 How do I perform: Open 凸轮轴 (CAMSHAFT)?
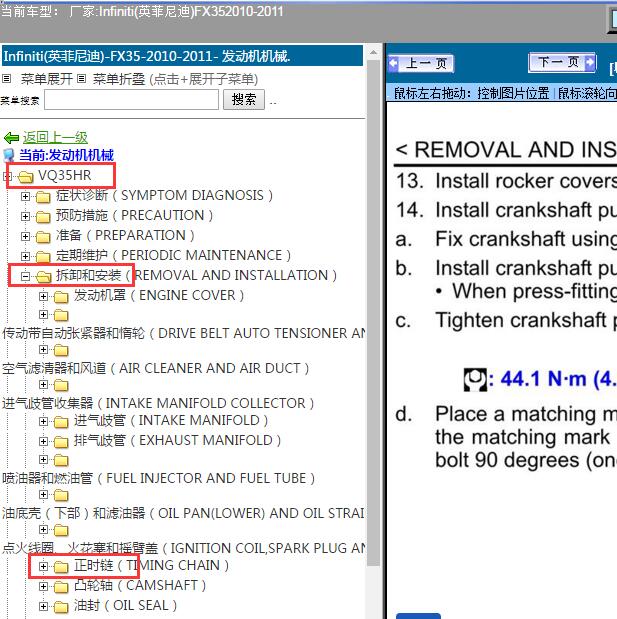(140, 585)
